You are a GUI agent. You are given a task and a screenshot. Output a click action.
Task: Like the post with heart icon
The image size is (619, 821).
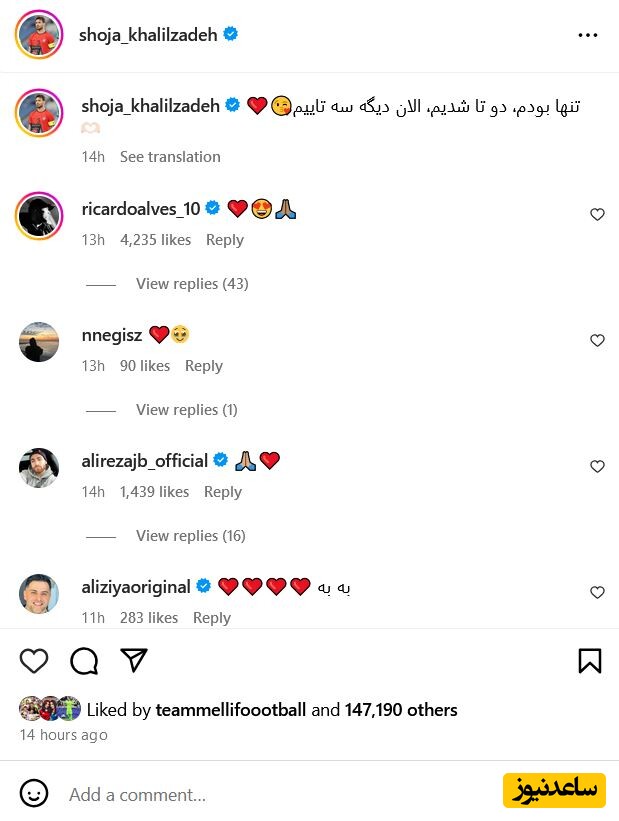34,661
